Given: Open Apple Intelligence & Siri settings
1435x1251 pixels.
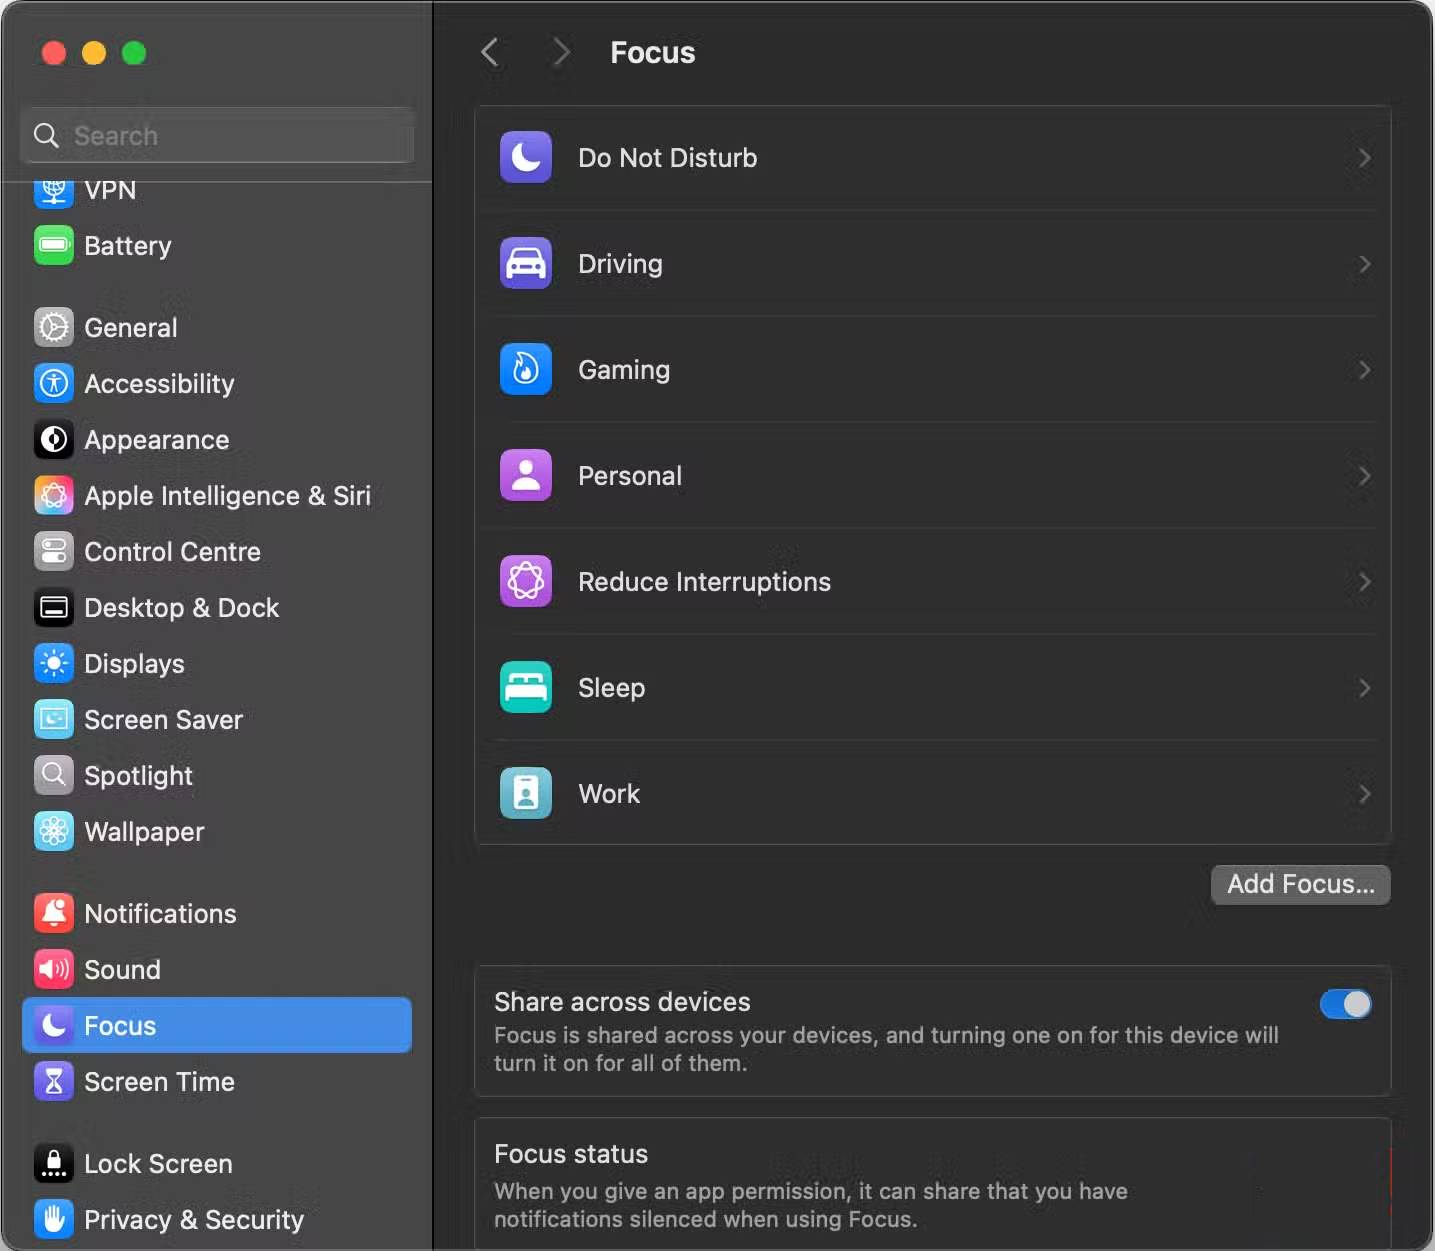Looking at the screenshot, I should click(x=227, y=495).
